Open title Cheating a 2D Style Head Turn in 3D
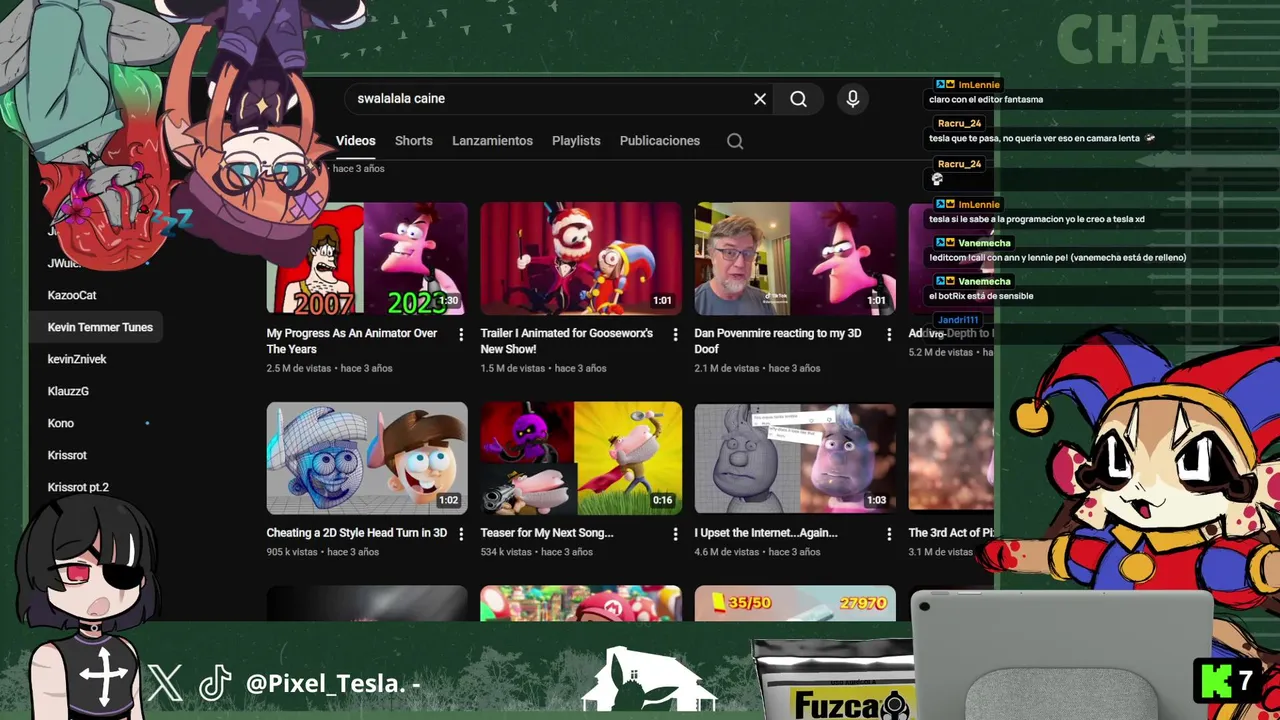The width and height of the screenshot is (1280, 720). pyautogui.click(x=357, y=533)
